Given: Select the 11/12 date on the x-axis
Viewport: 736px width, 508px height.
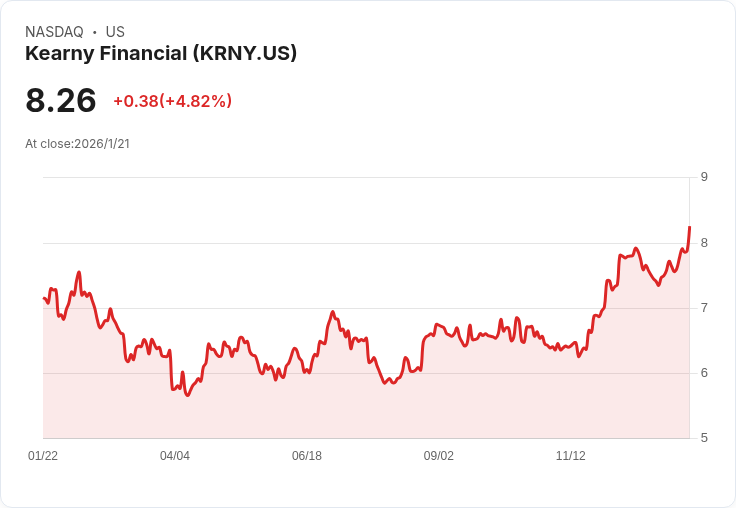Looking at the screenshot, I should pos(571,456).
